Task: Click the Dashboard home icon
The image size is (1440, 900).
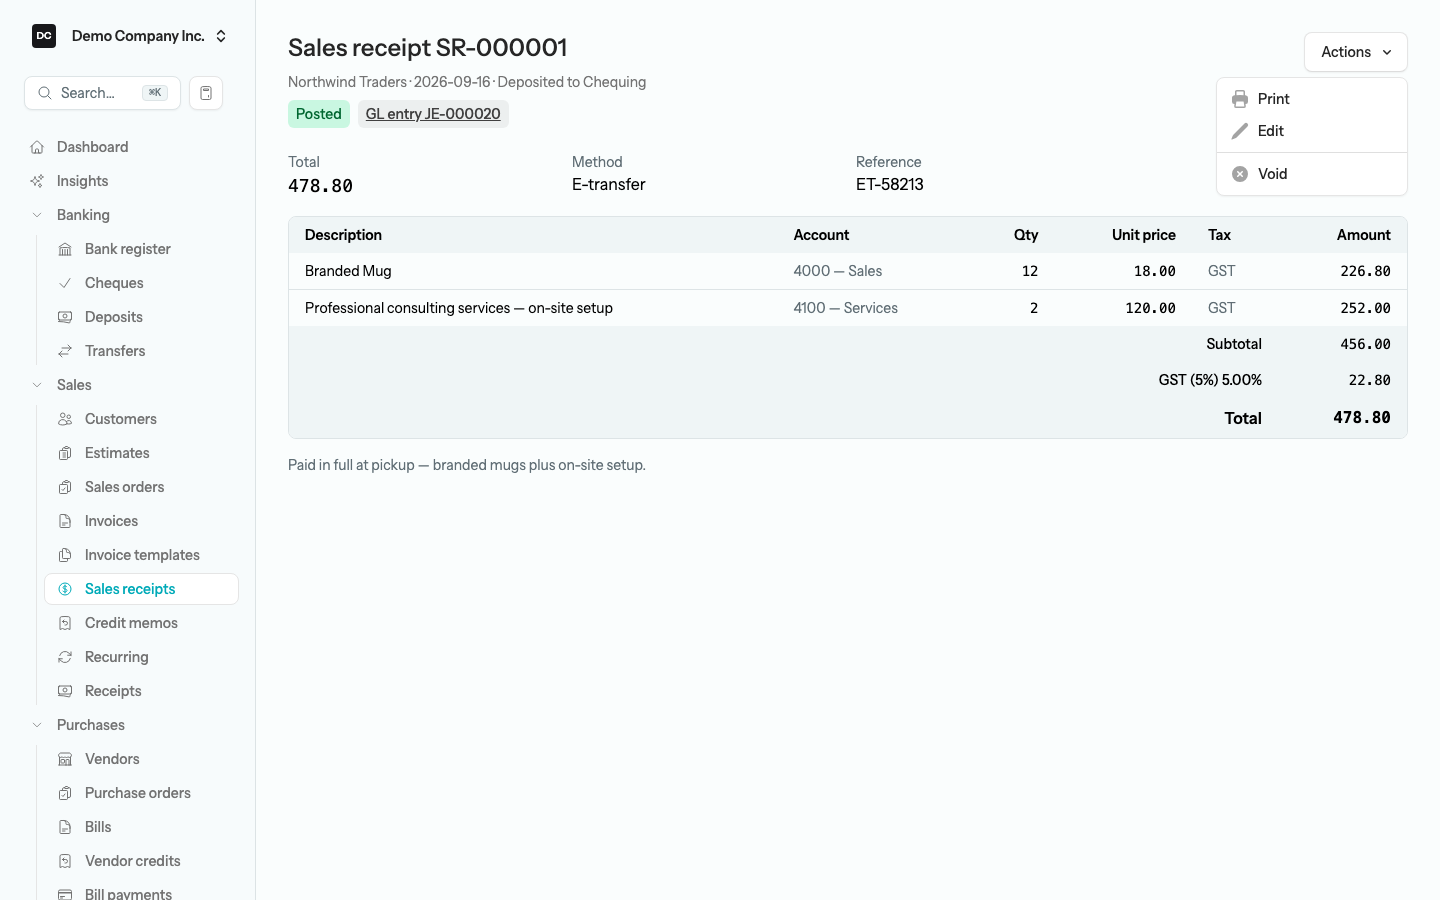Action: (x=37, y=147)
